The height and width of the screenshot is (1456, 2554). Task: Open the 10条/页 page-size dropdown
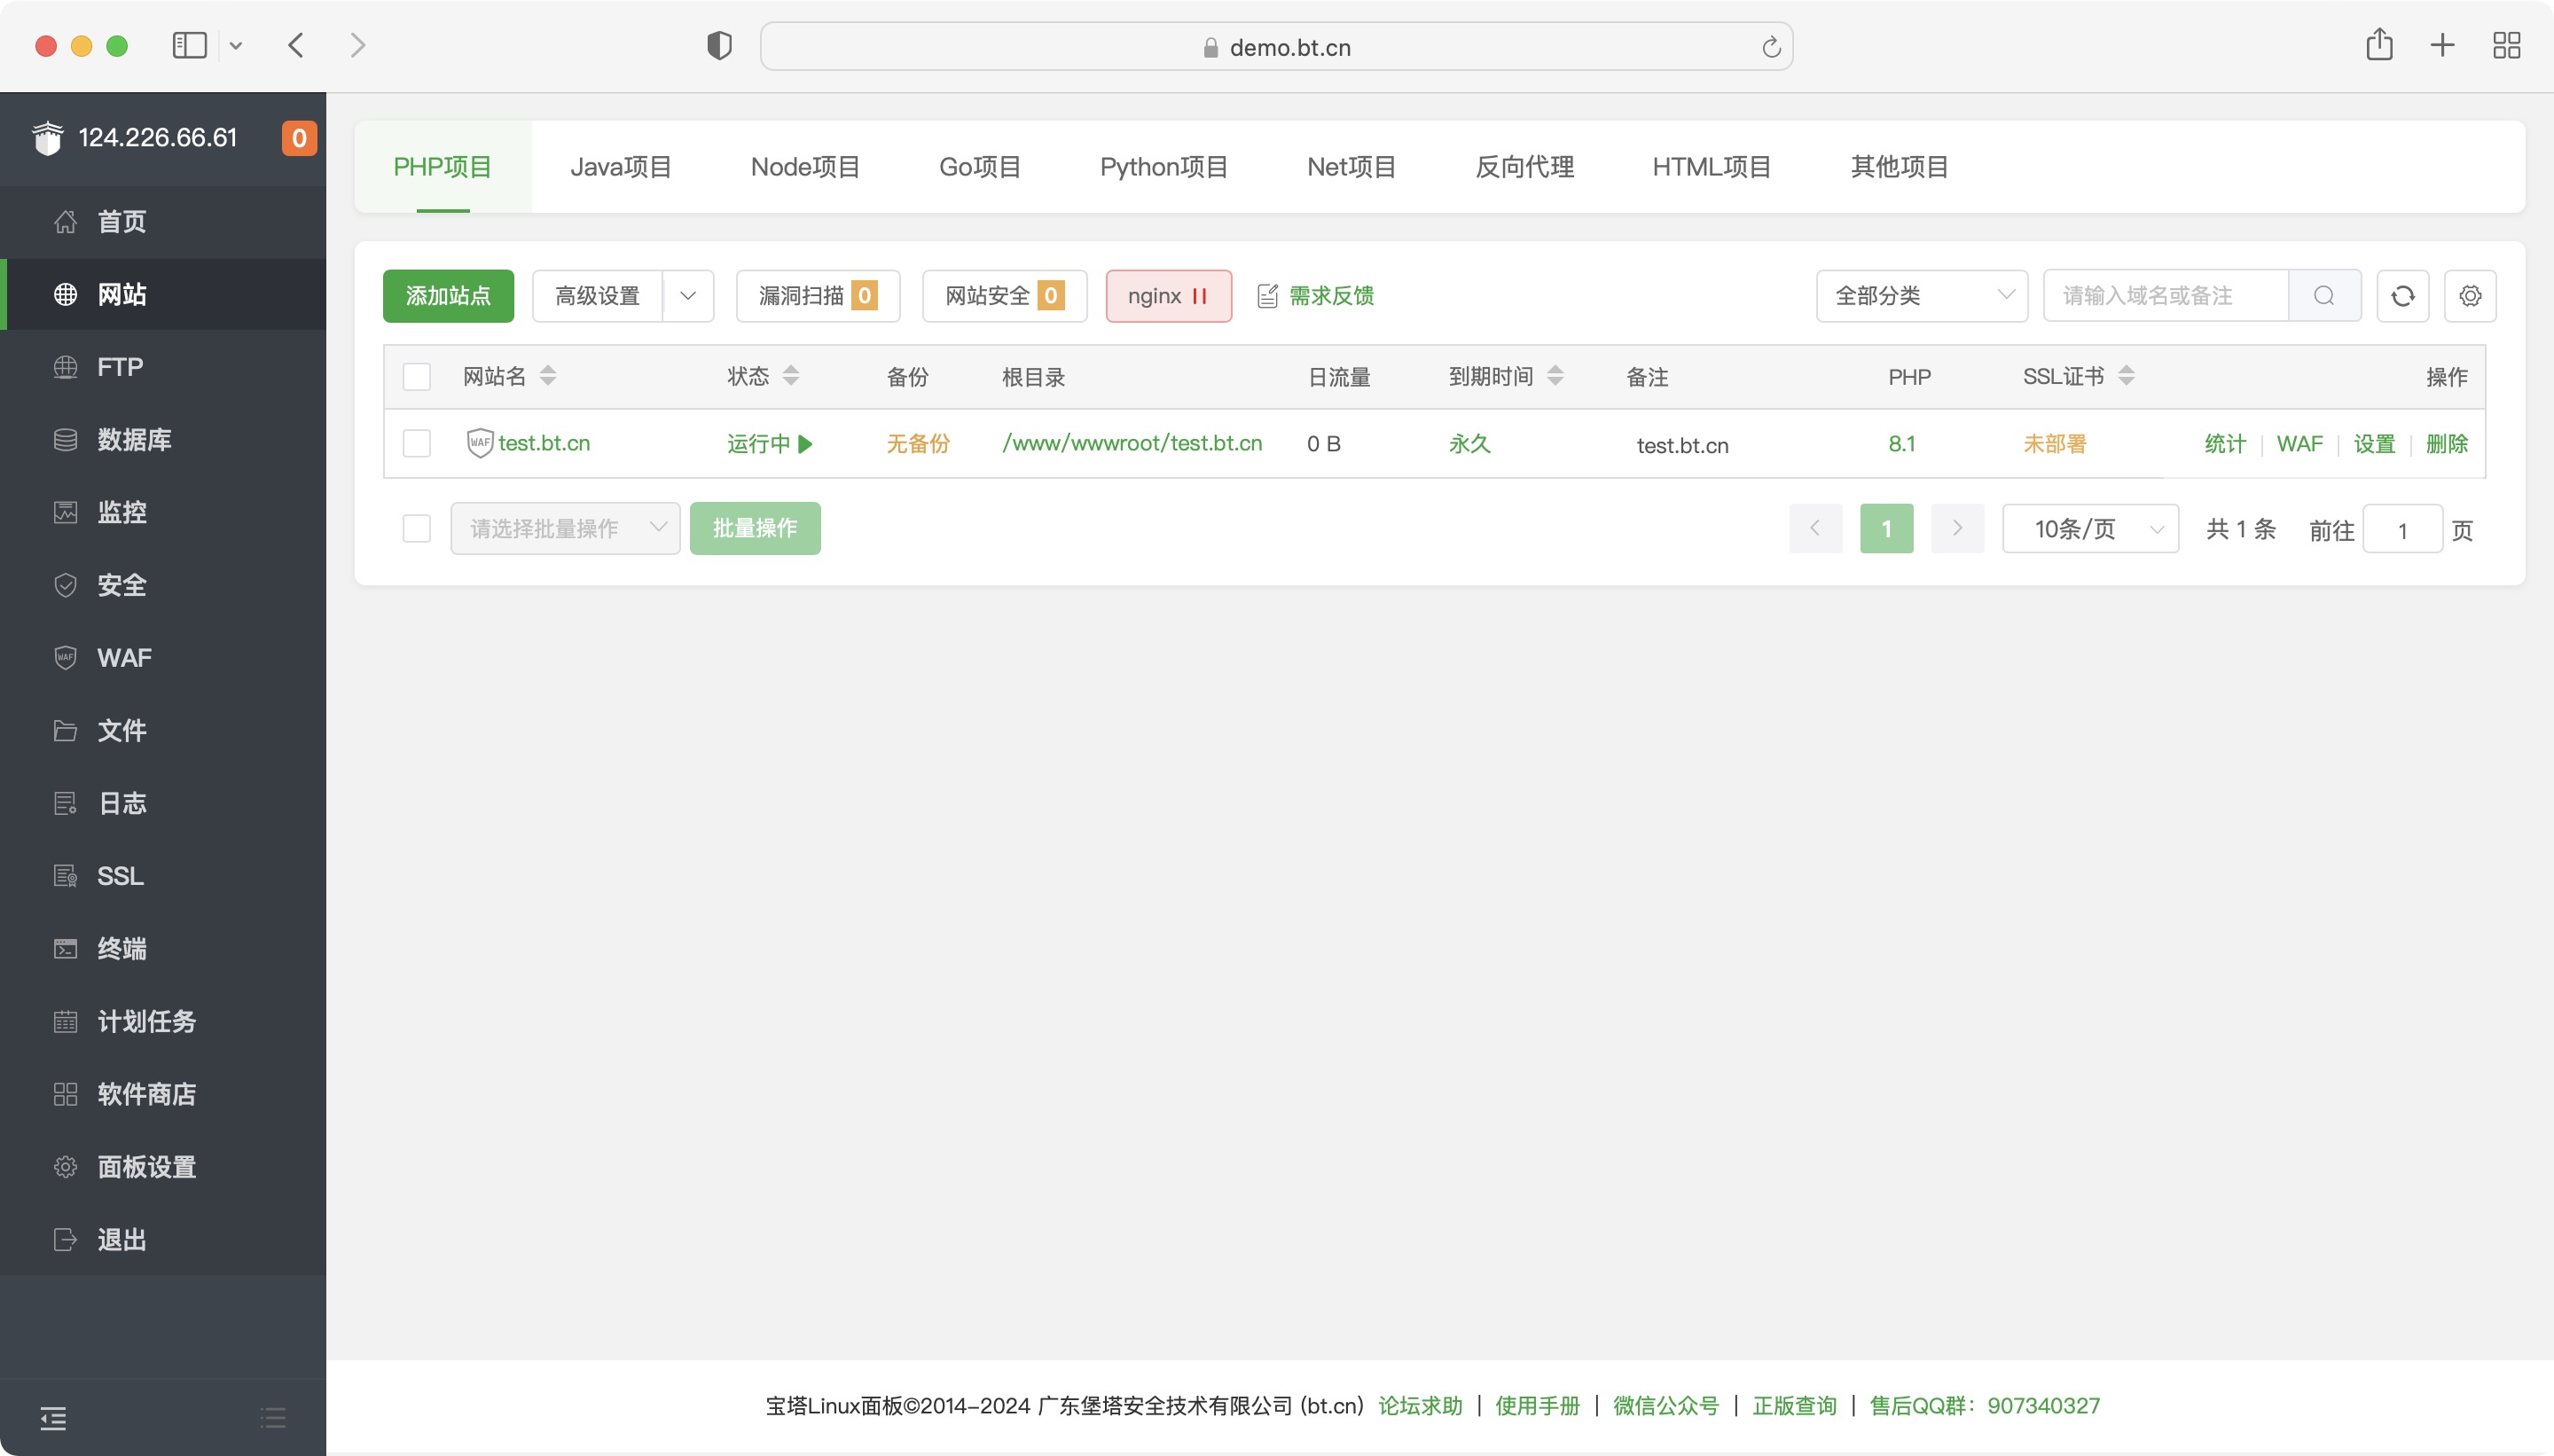pyautogui.click(x=2089, y=528)
